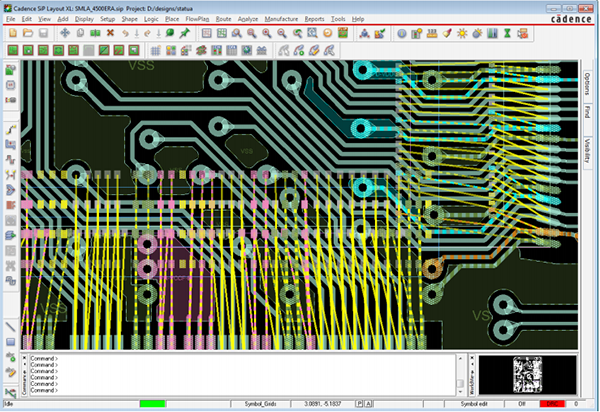Toggle the A button in status bar
The height and width of the screenshot is (412, 600).
tap(368, 404)
